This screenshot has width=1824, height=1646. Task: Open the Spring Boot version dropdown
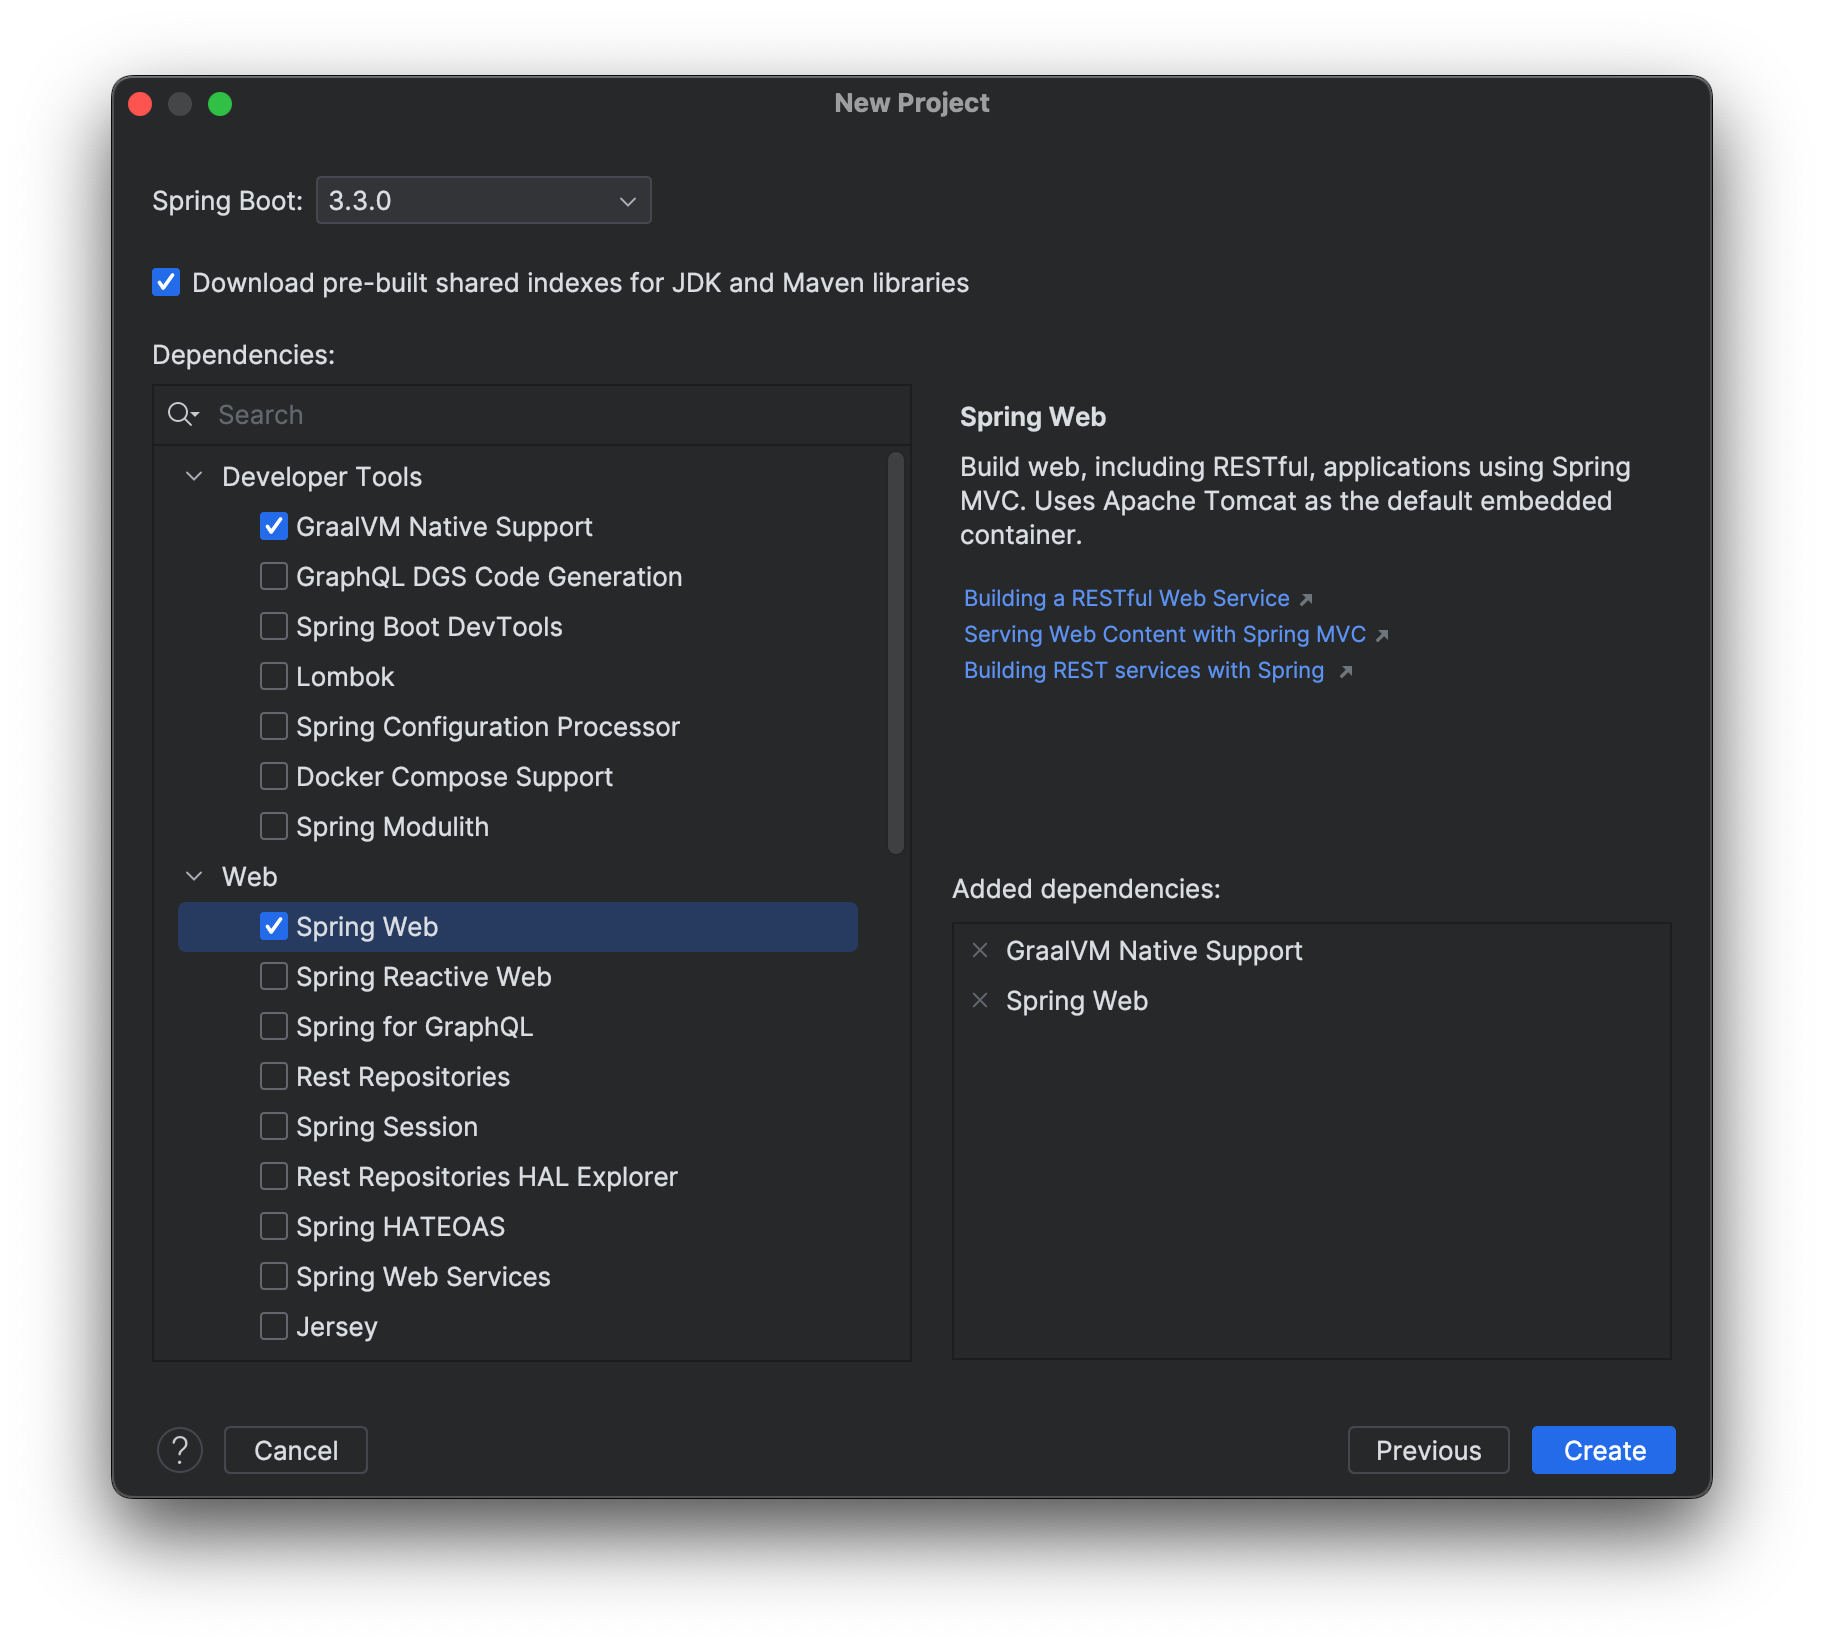pyautogui.click(x=483, y=200)
